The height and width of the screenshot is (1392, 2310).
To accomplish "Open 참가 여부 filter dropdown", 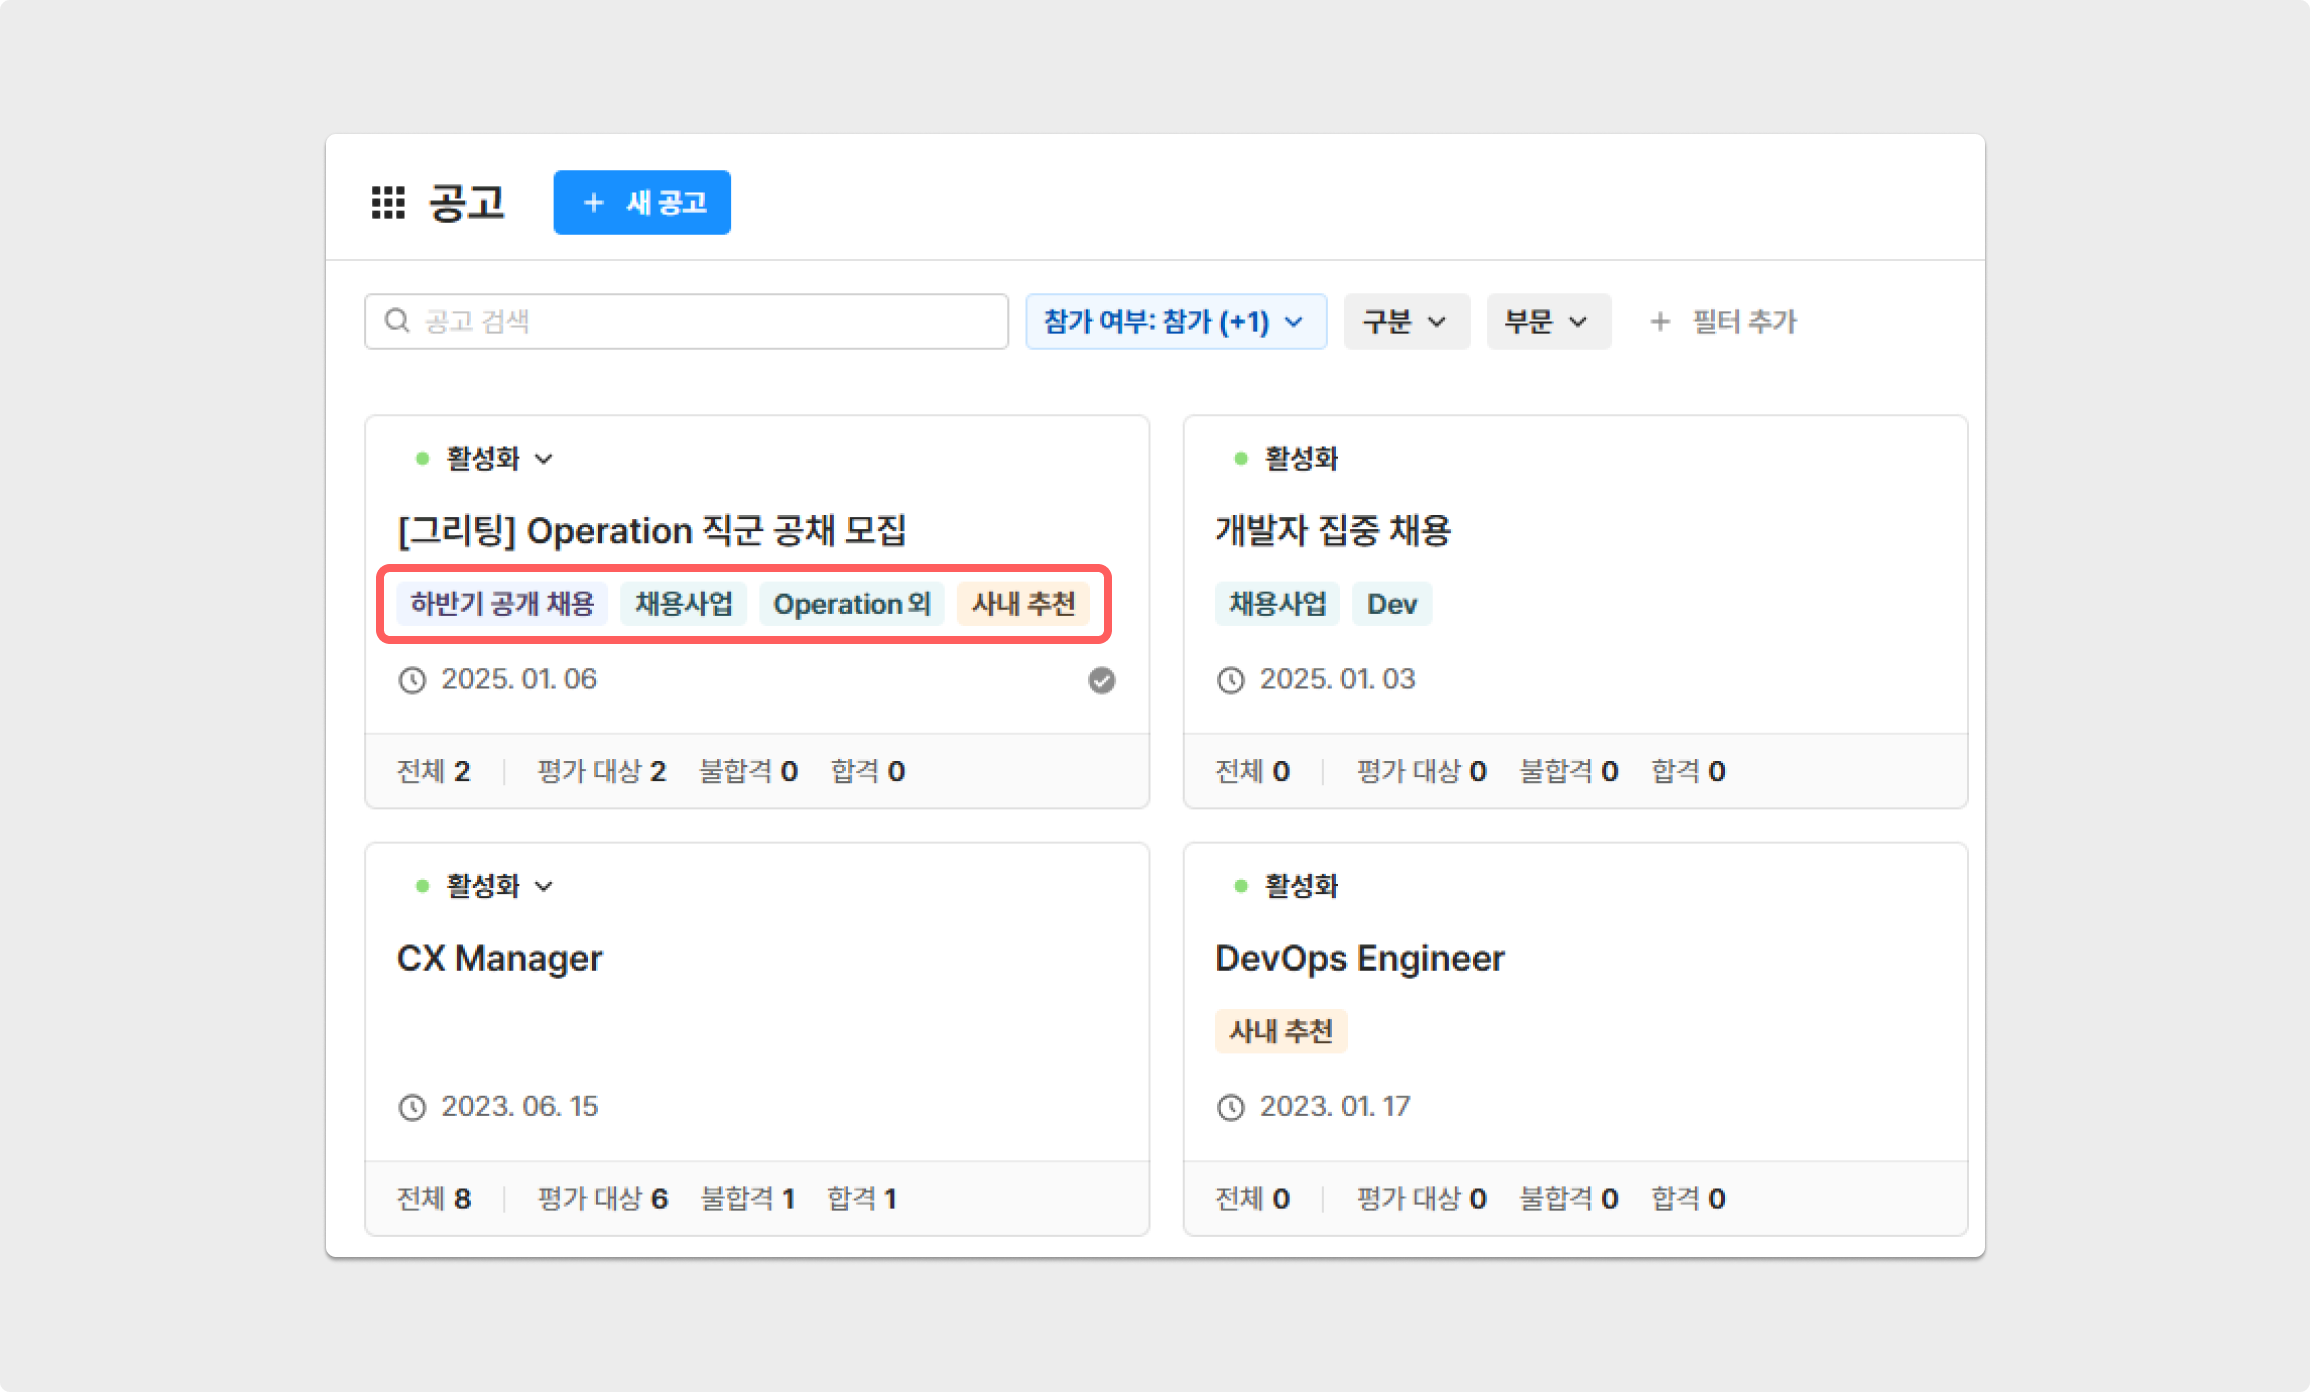I will click(1175, 321).
